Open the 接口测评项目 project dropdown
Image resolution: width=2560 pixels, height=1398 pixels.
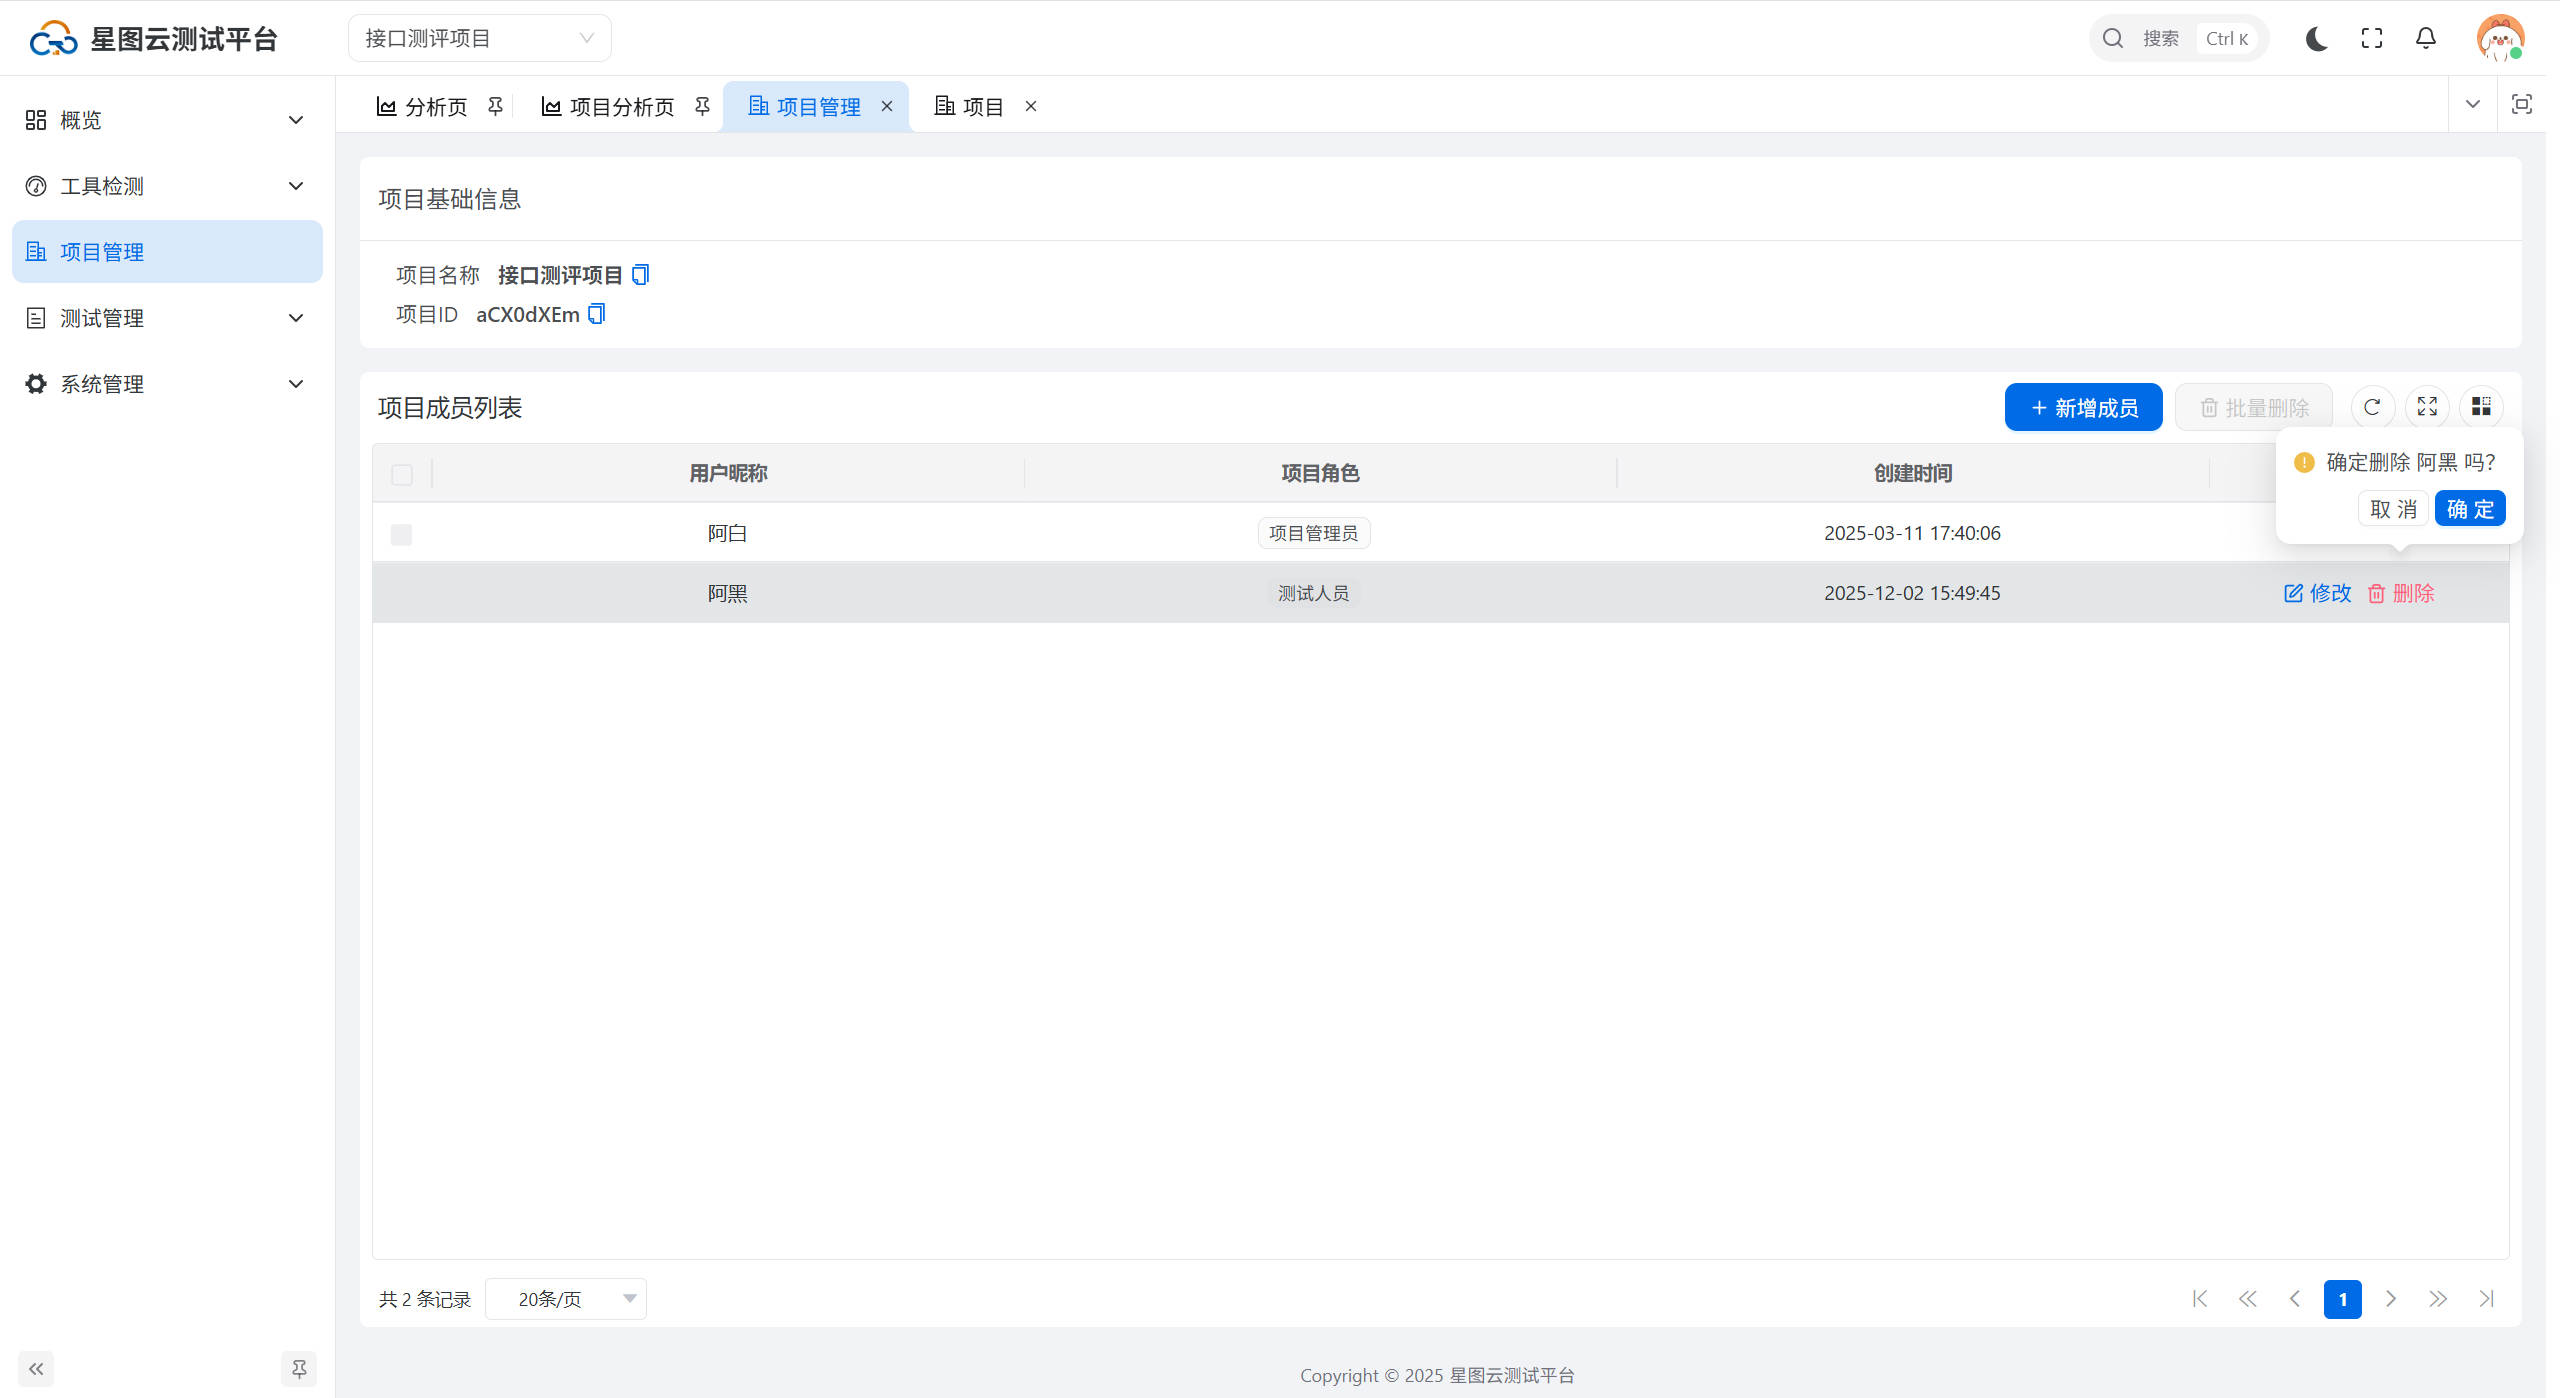tap(479, 38)
